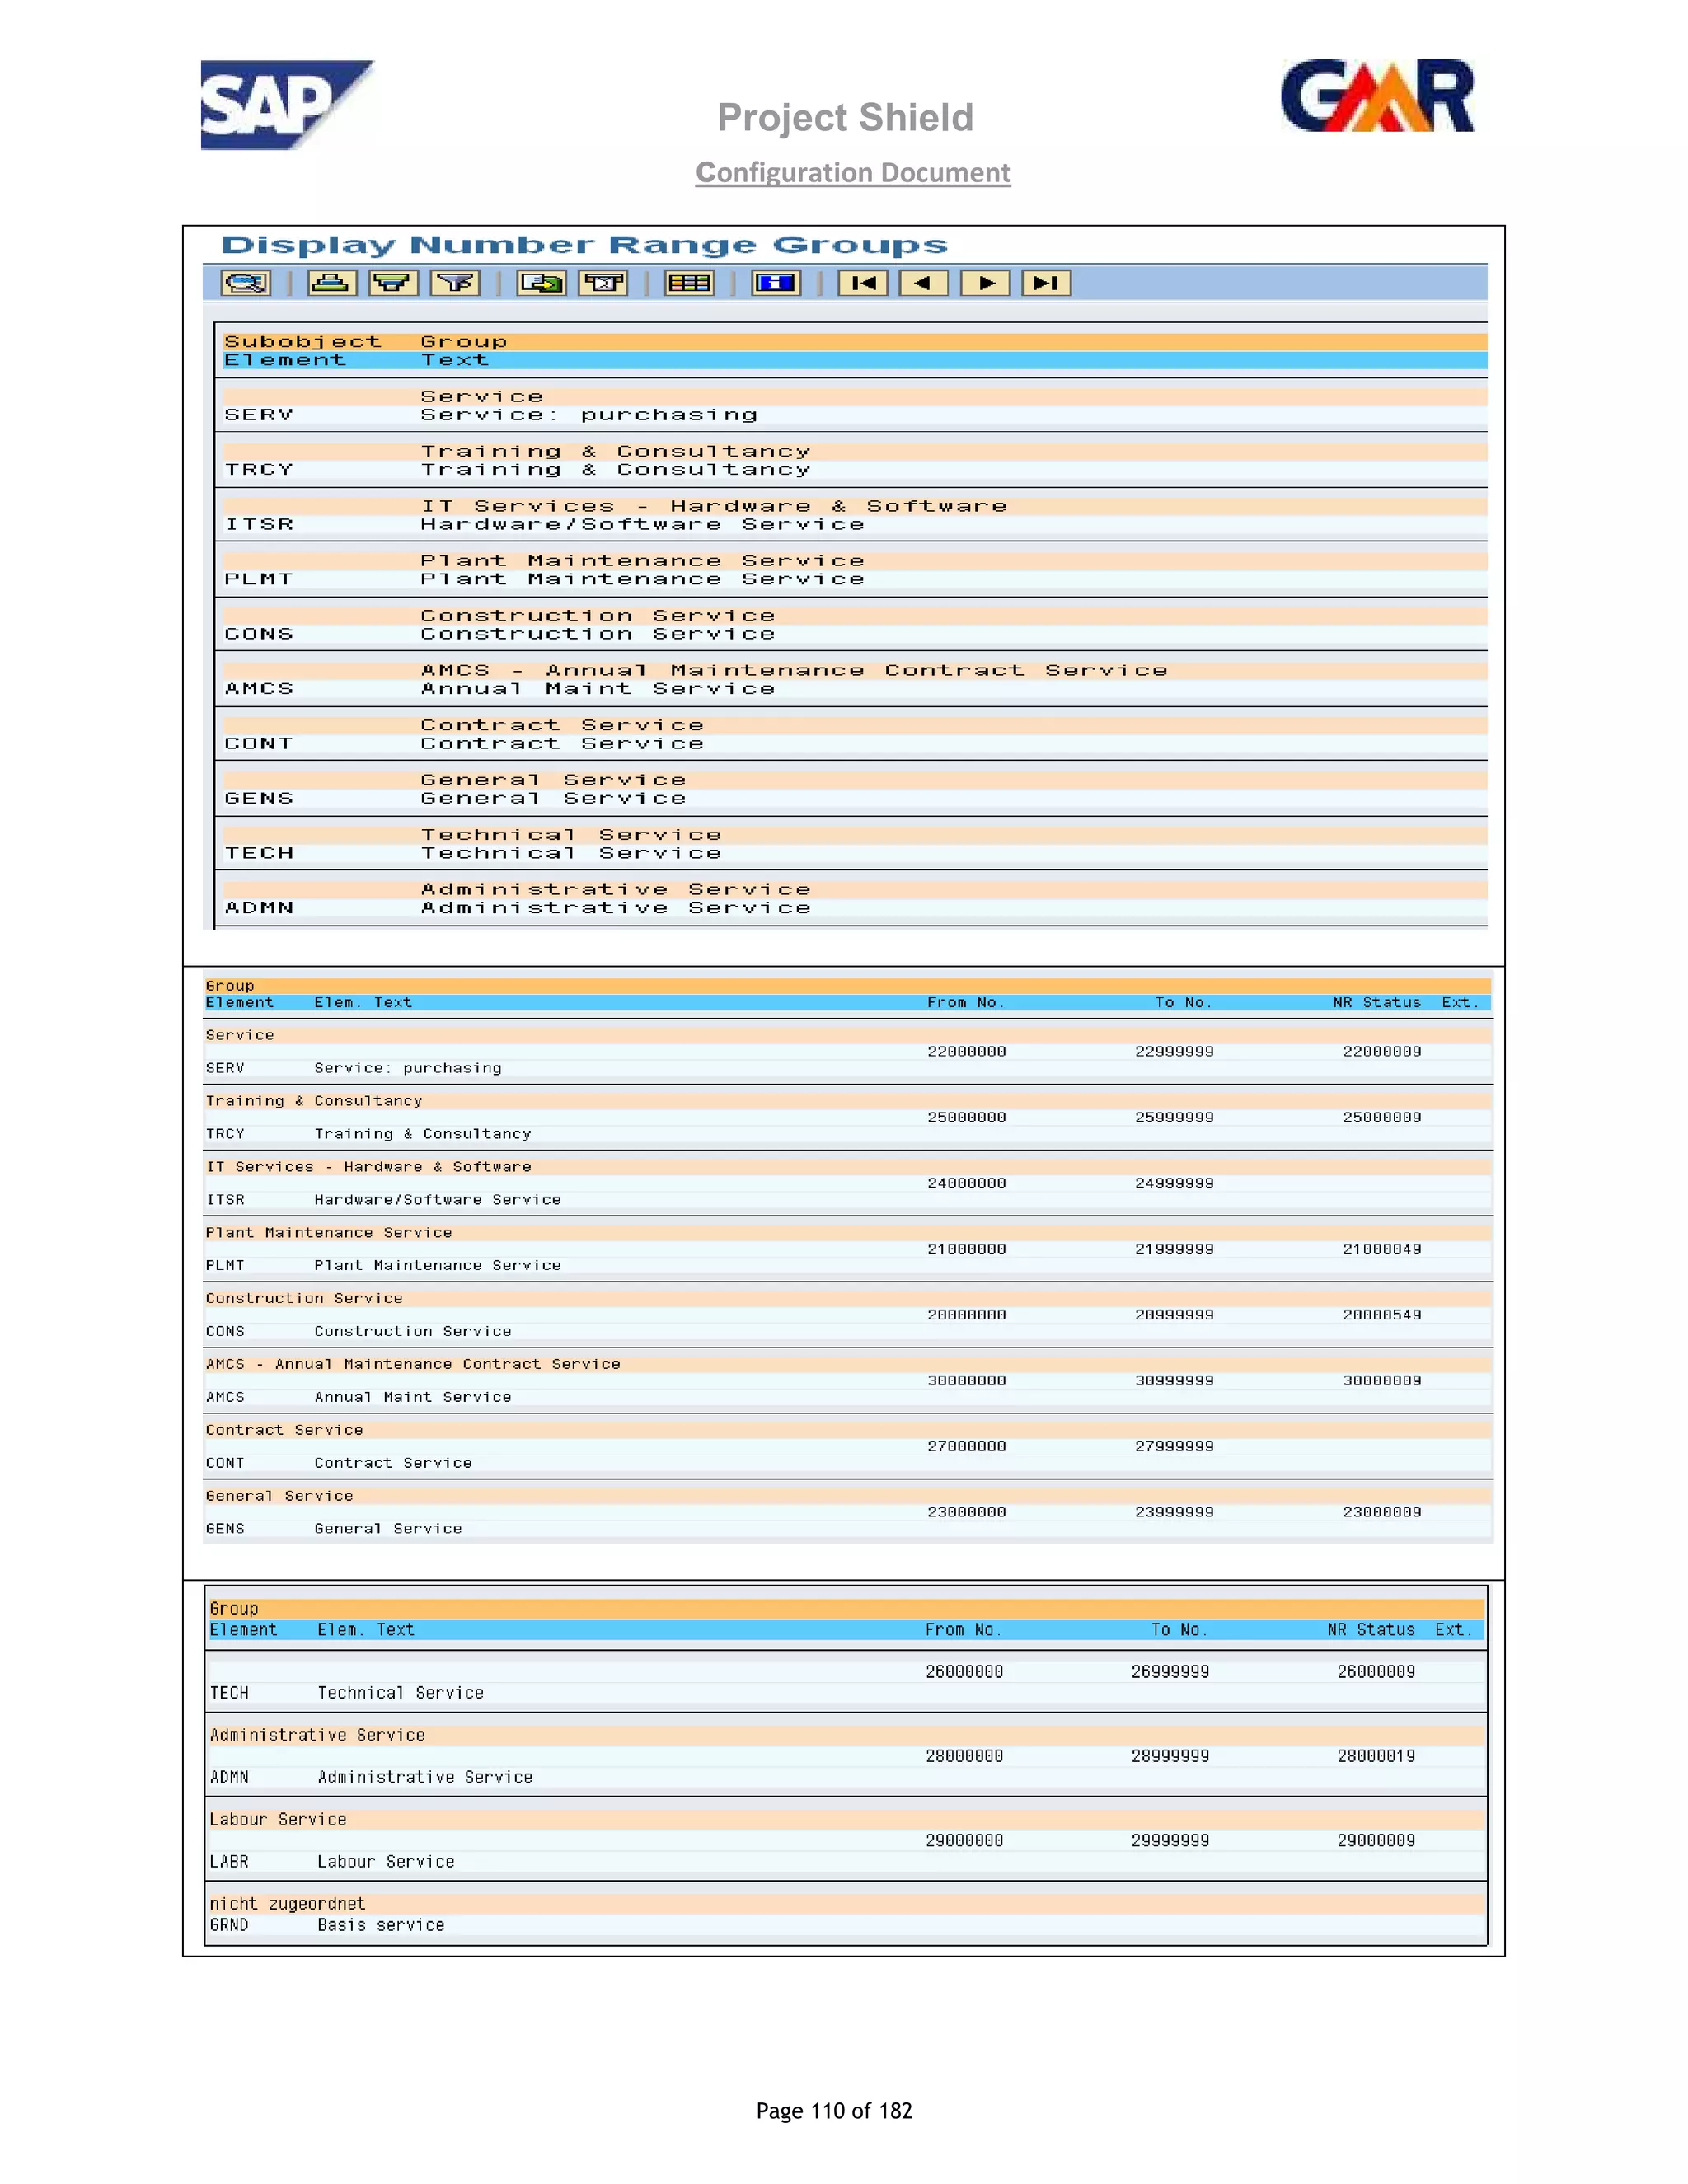This screenshot has width=1688, height=2184.
Task: Click the Export to local file icon
Action: 541,283
